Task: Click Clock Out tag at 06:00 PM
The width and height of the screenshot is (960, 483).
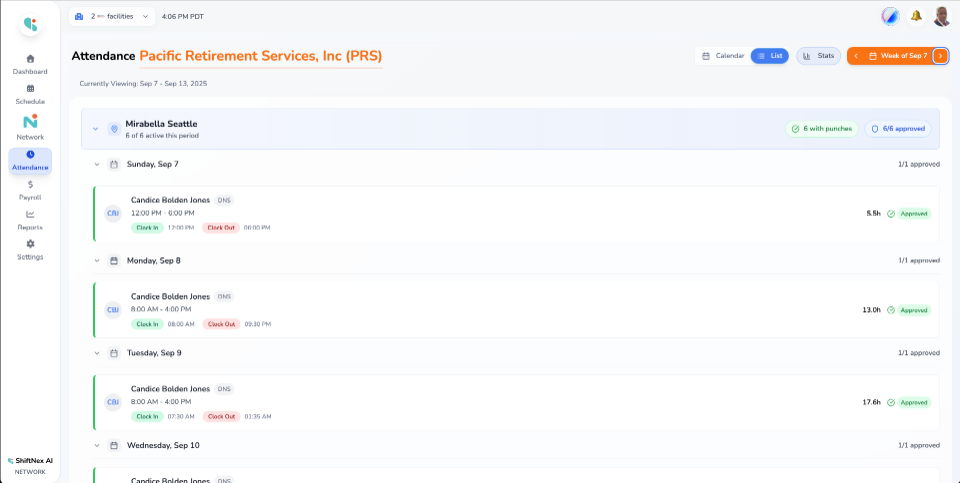Action: coord(220,228)
